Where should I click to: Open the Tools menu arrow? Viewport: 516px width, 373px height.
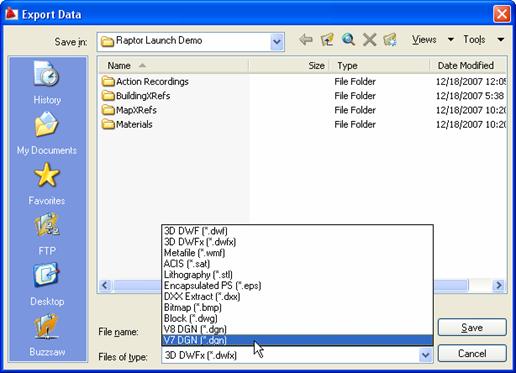coord(501,39)
